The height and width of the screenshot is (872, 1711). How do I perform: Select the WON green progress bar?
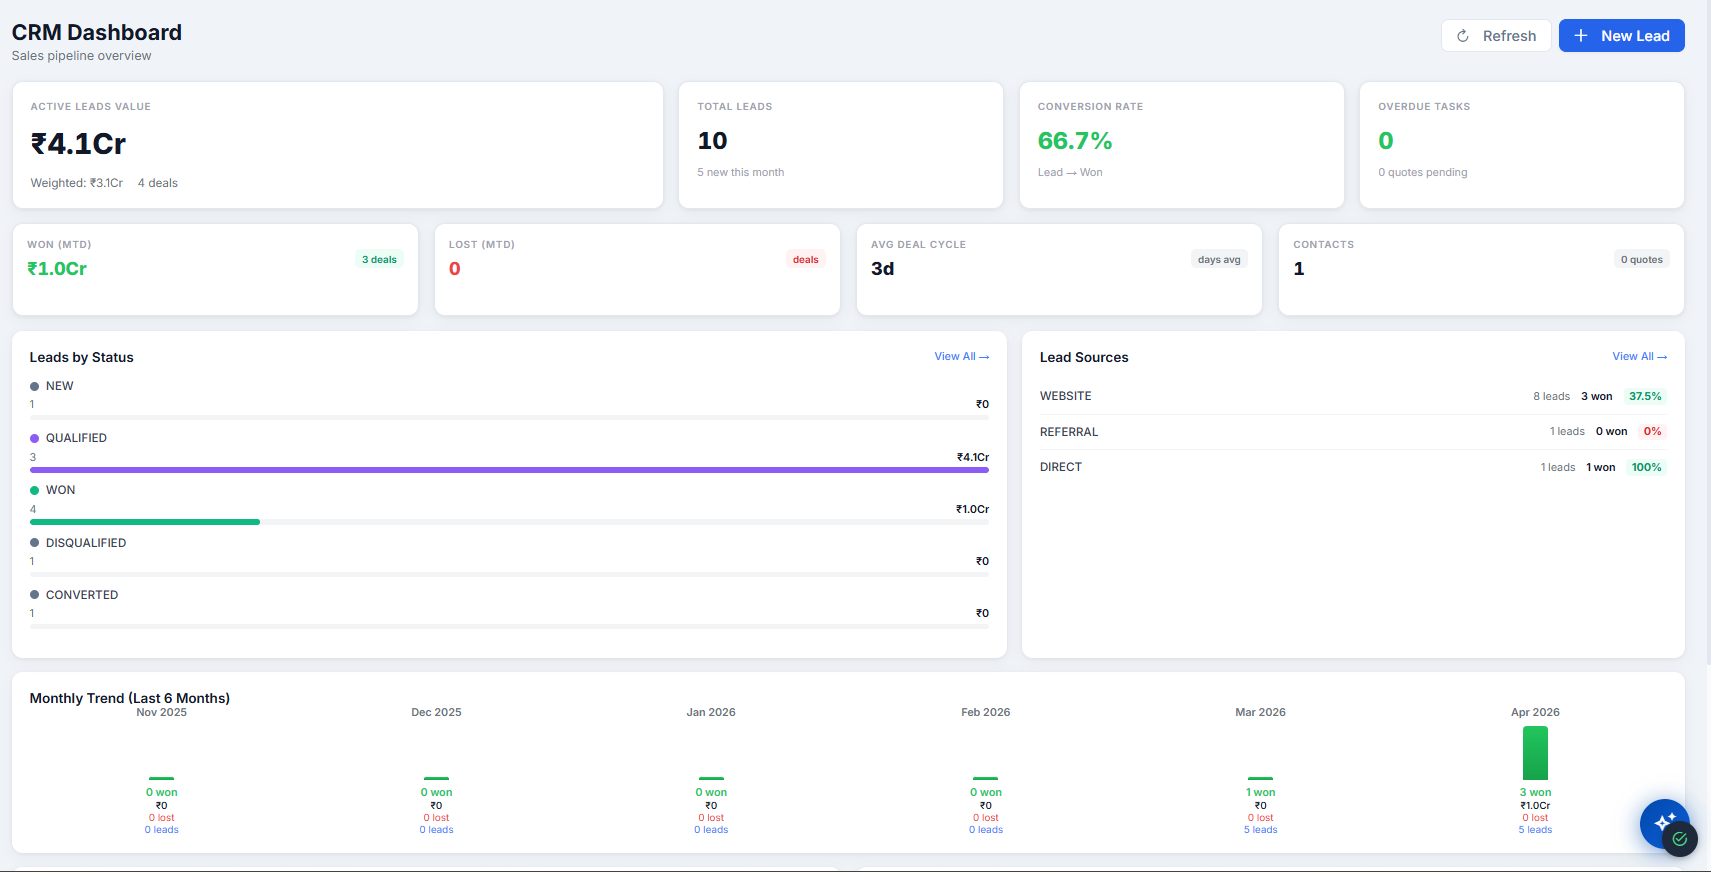pyautogui.click(x=145, y=522)
